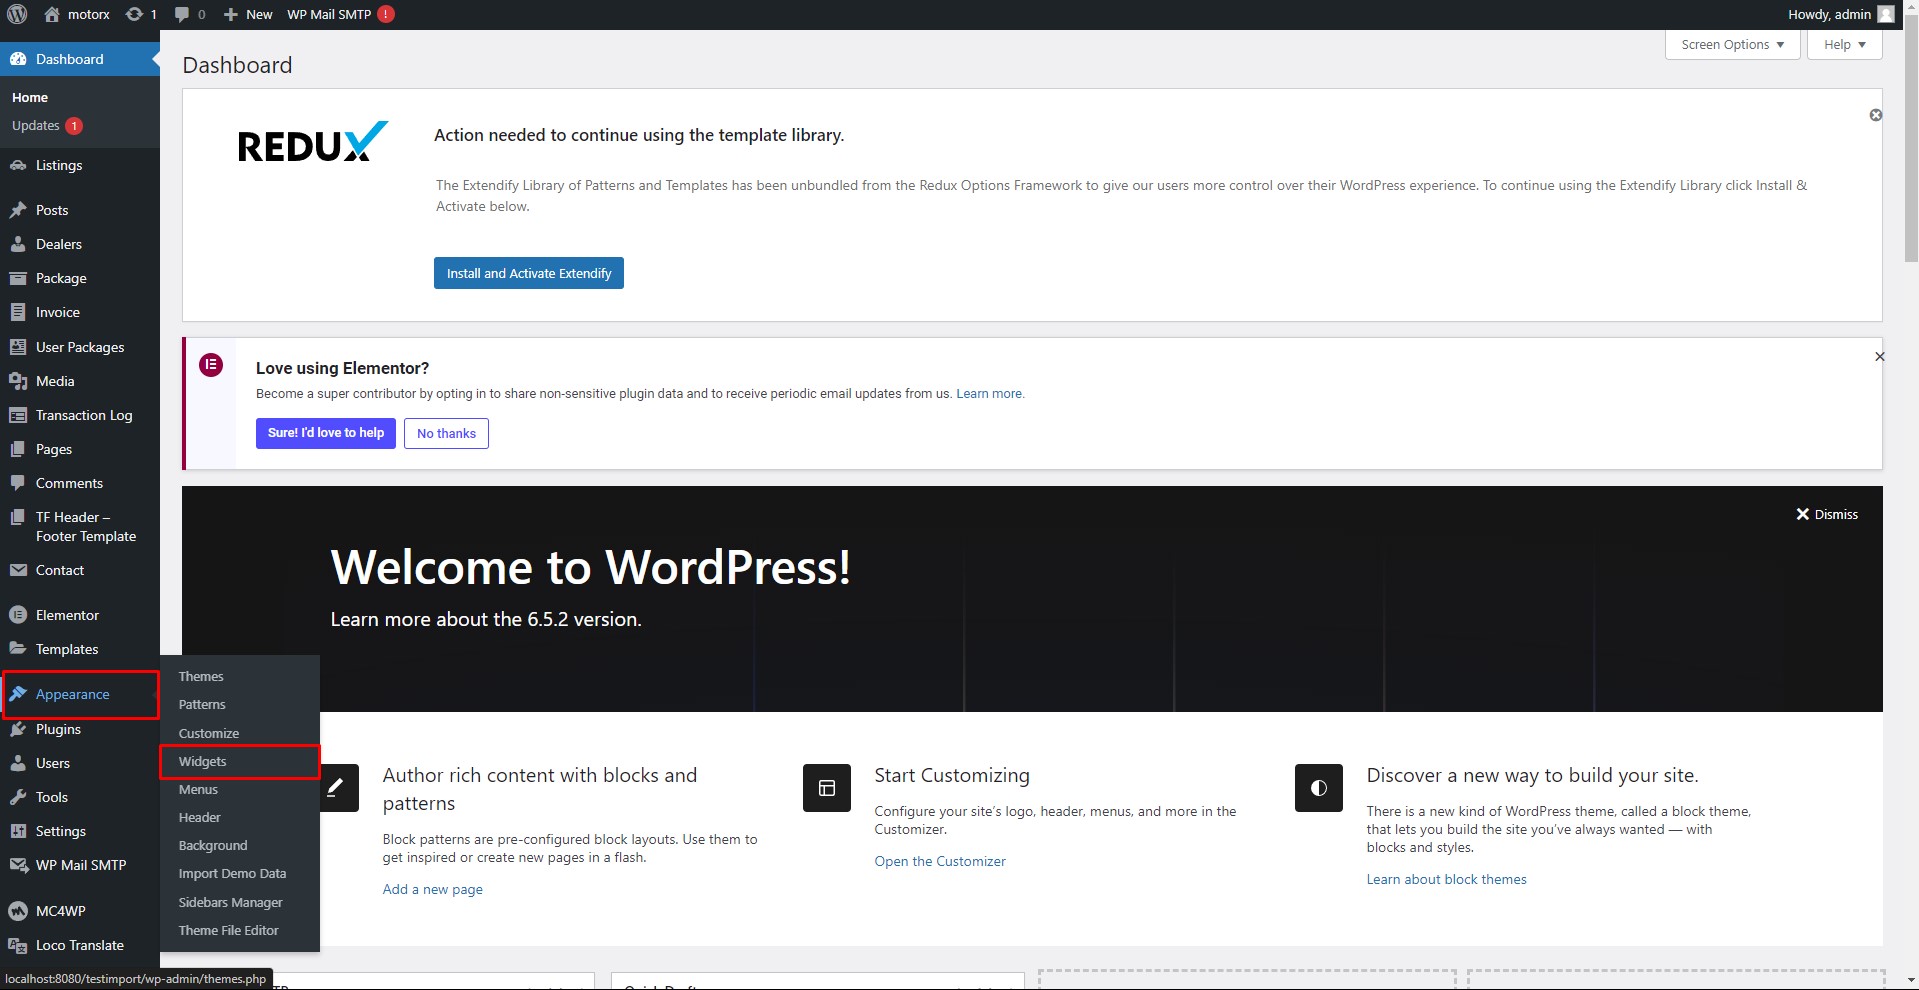Click the layout icon beside Start Customizing

tap(827, 788)
